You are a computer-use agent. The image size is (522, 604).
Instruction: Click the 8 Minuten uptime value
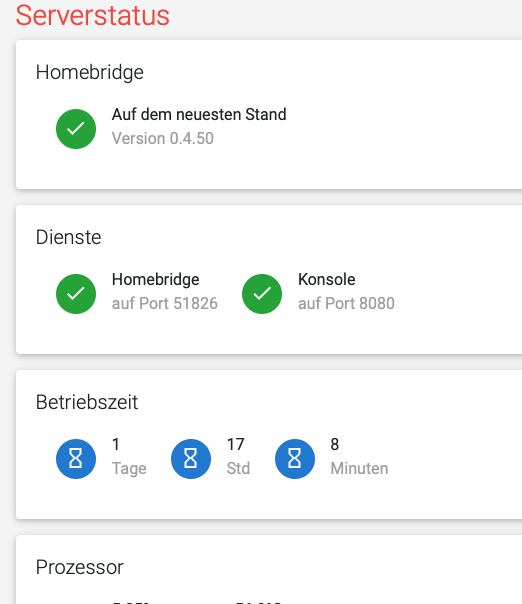click(335, 445)
